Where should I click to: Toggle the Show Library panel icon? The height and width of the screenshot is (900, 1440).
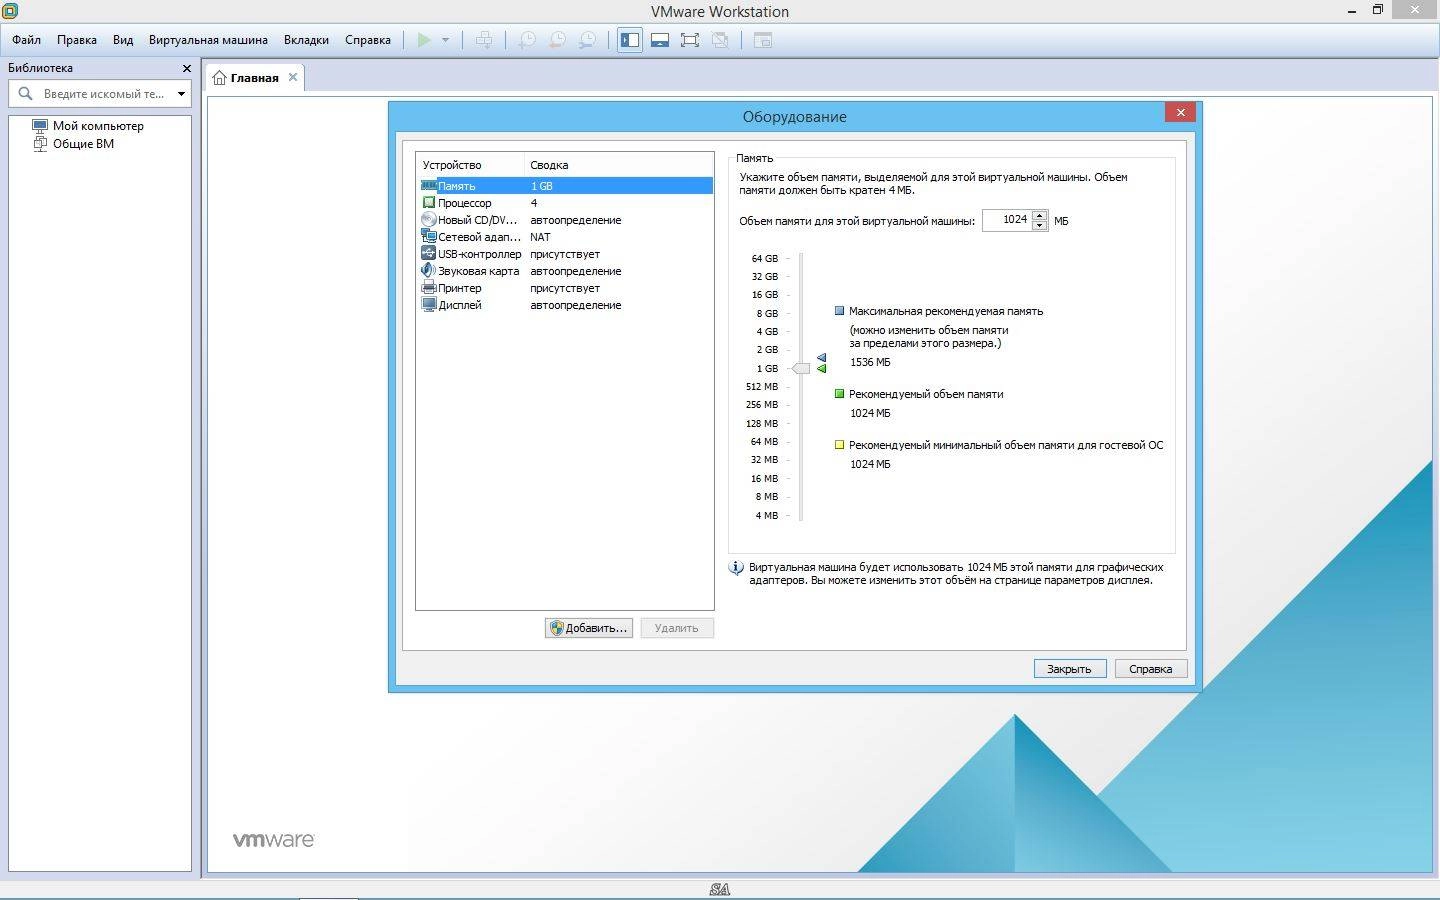click(x=630, y=40)
